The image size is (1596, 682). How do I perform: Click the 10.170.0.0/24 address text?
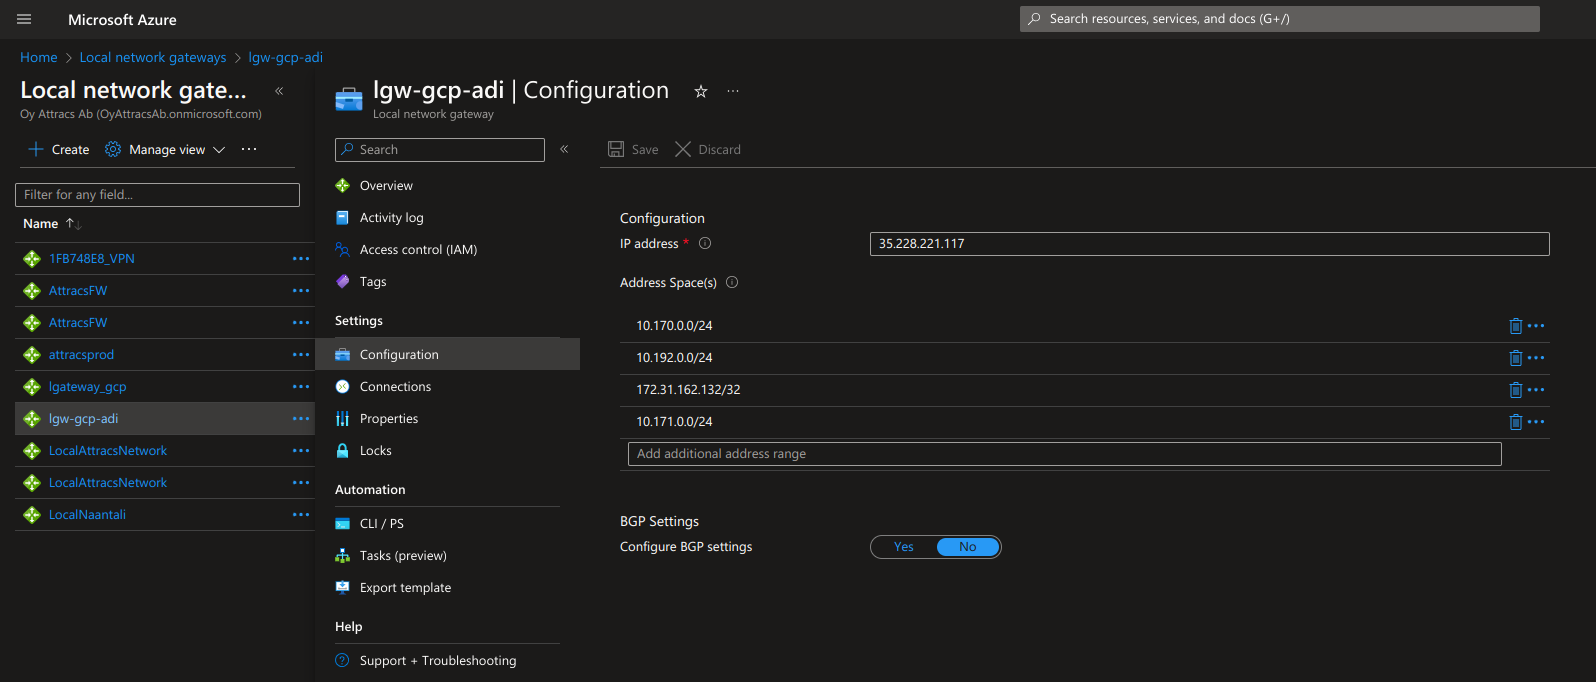pos(675,326)
